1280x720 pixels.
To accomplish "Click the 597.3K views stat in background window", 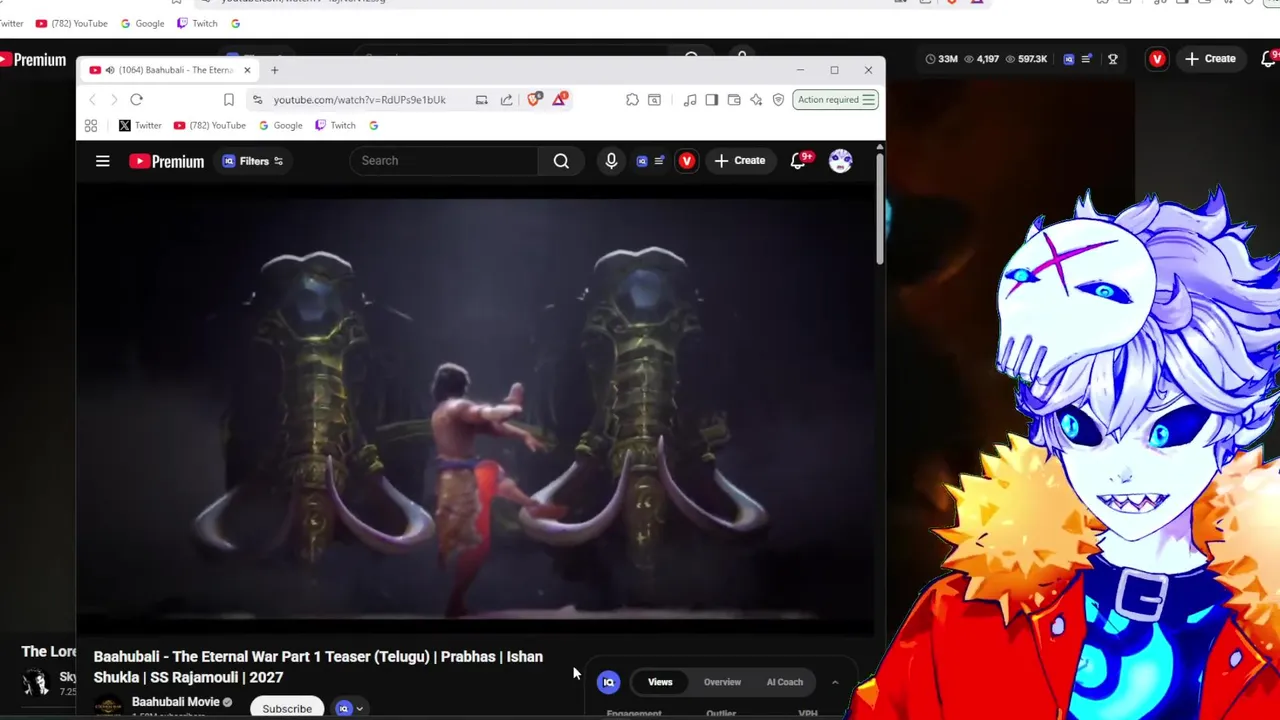I will [1026, 59].
